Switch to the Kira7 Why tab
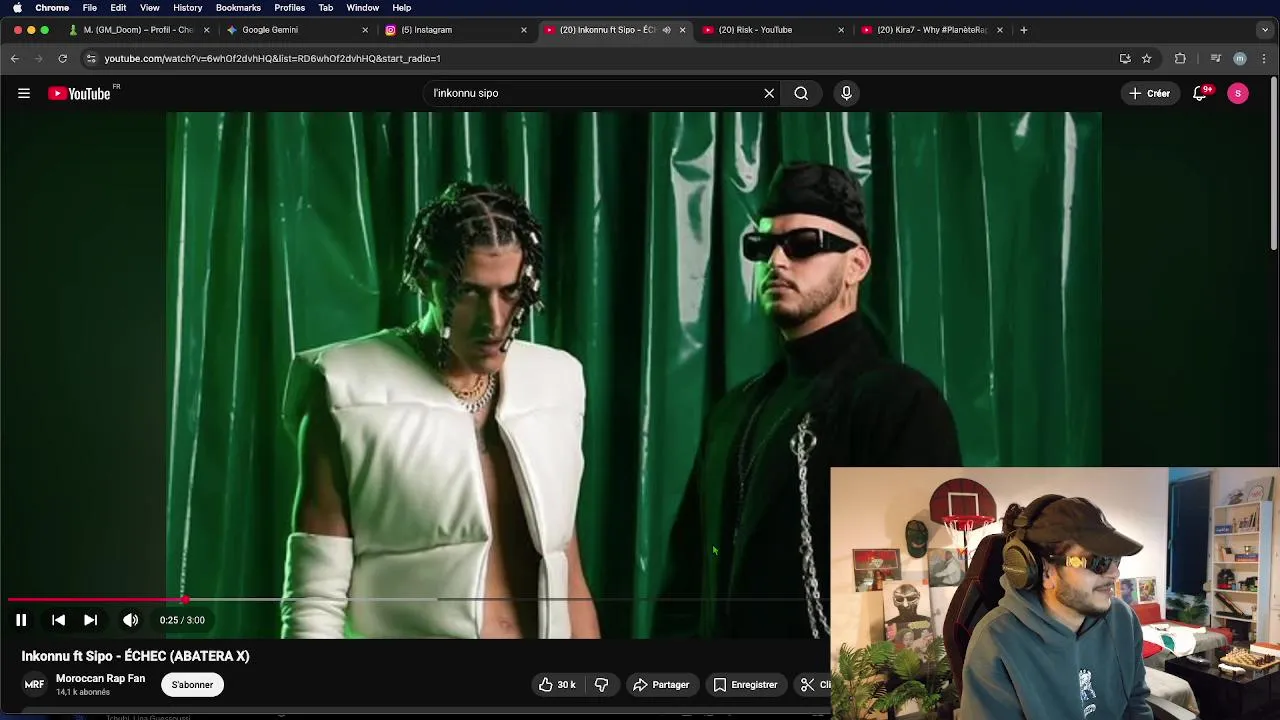 (931, 30)
